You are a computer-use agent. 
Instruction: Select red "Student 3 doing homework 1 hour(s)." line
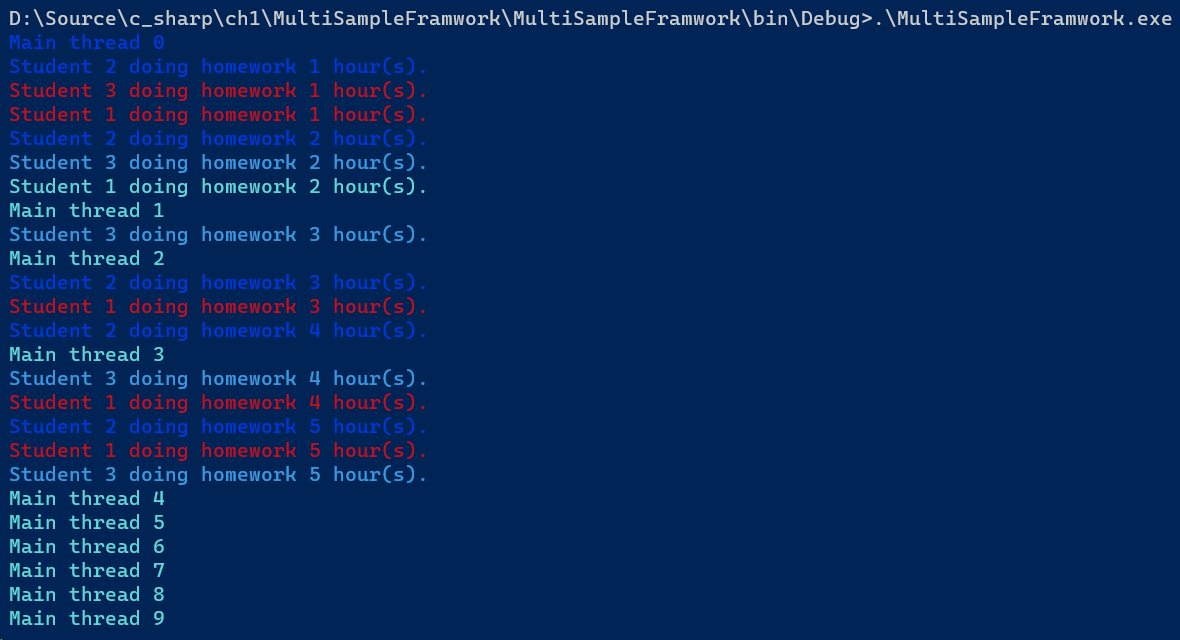click(218, 90)
